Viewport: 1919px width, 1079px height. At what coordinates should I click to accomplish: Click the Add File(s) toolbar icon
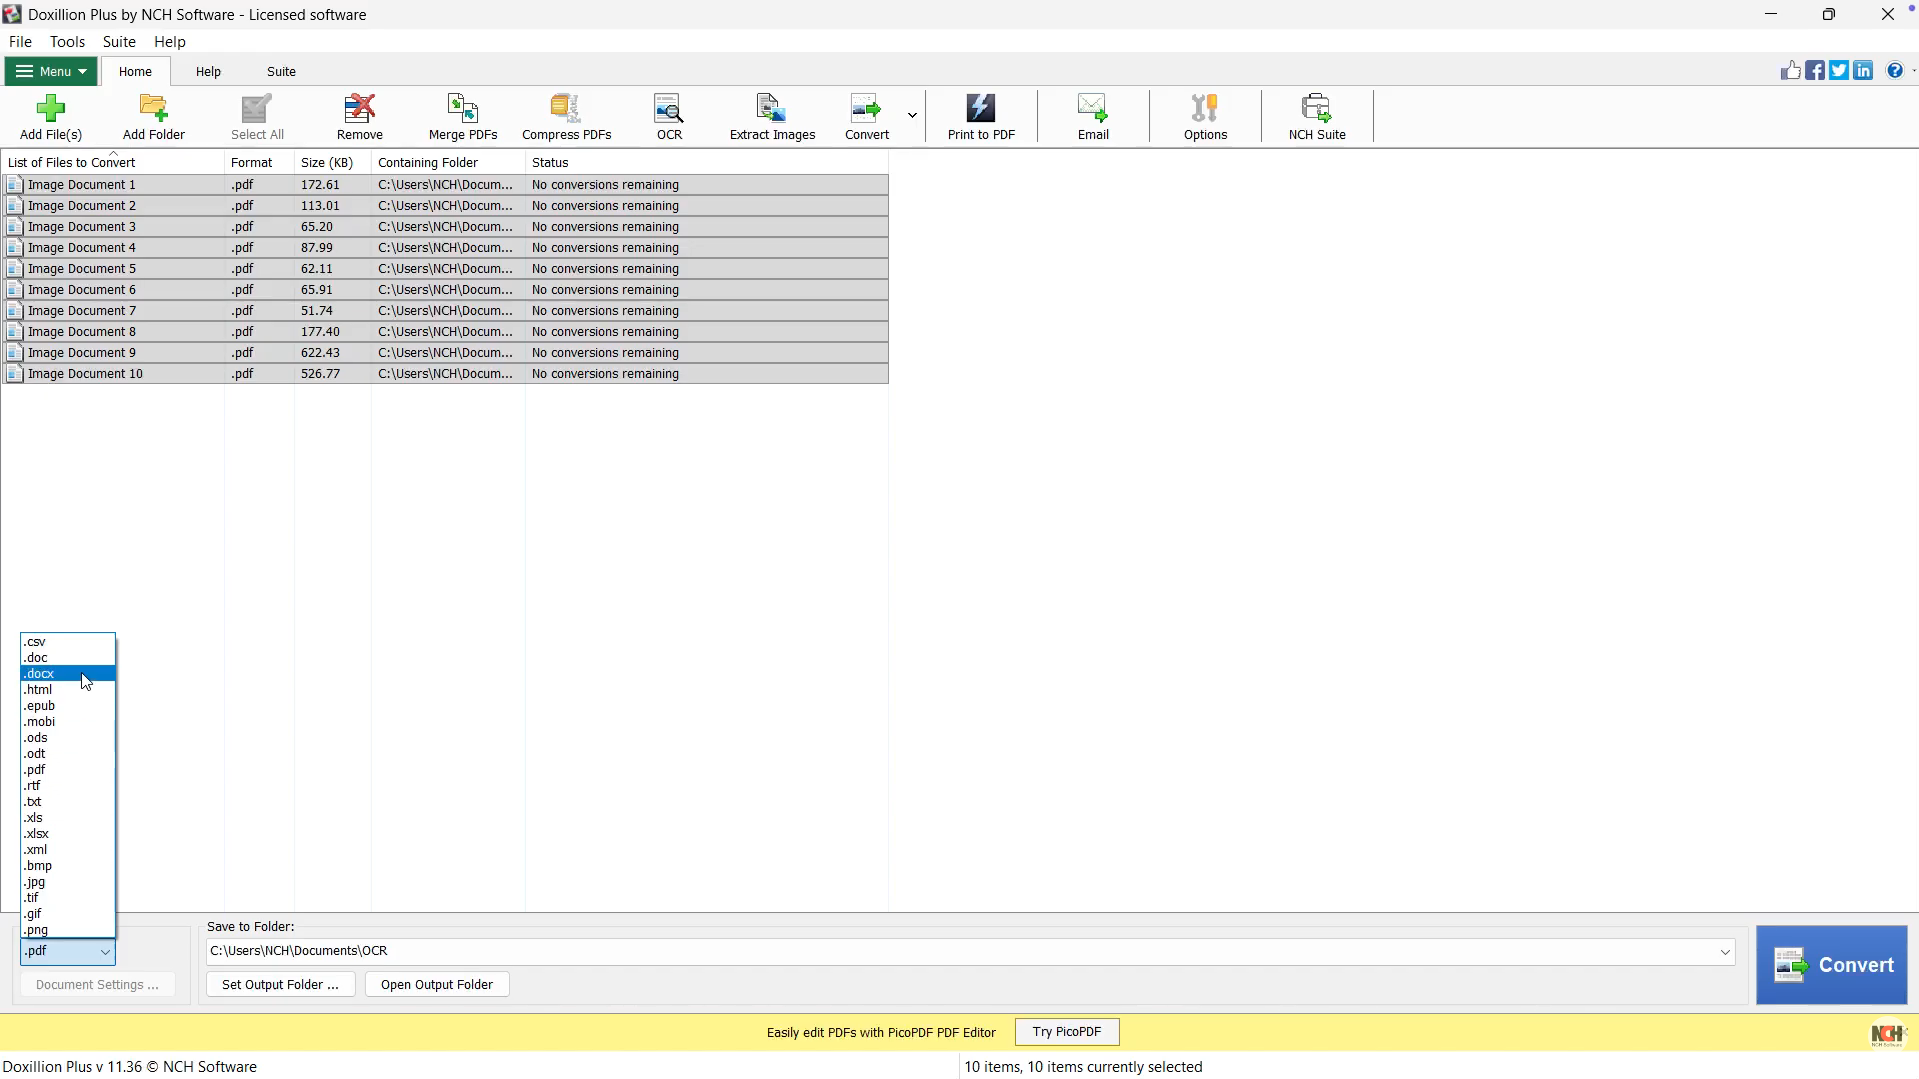pyautogui.click(x=51, y=117)
